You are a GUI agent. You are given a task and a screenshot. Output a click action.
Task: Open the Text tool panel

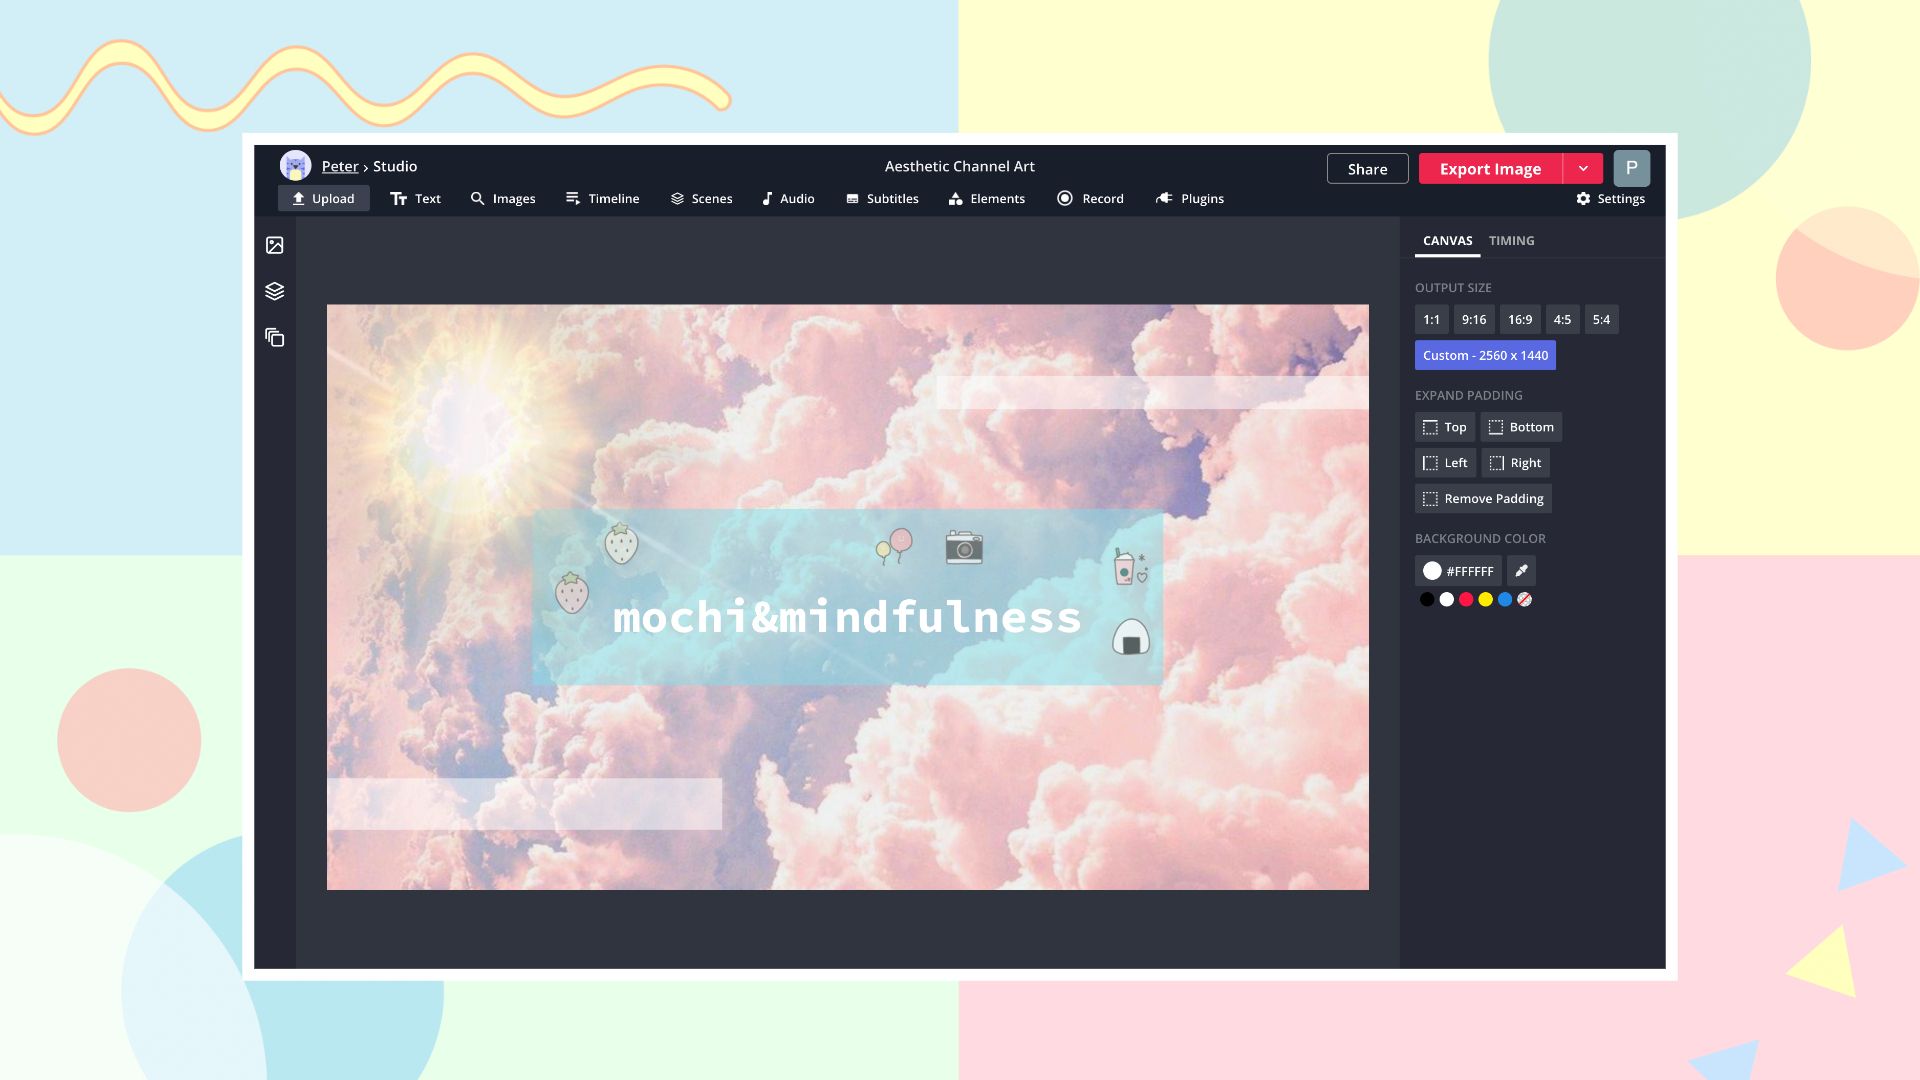(414, 198)
